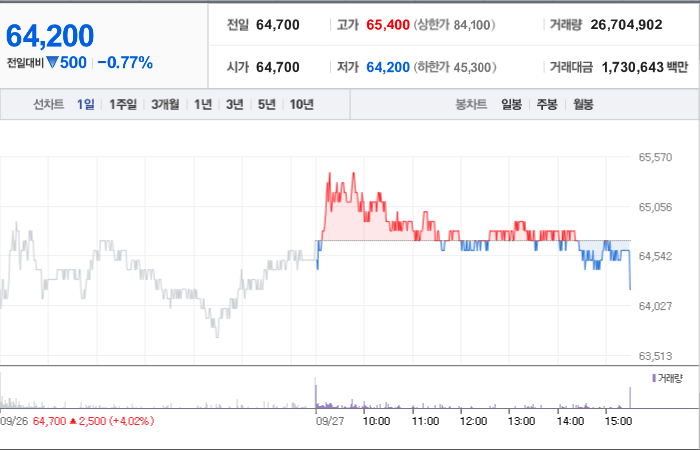Click the 13:00 time axis label
The width and height of the screenshot is (700, 450).
pos(521,421)
